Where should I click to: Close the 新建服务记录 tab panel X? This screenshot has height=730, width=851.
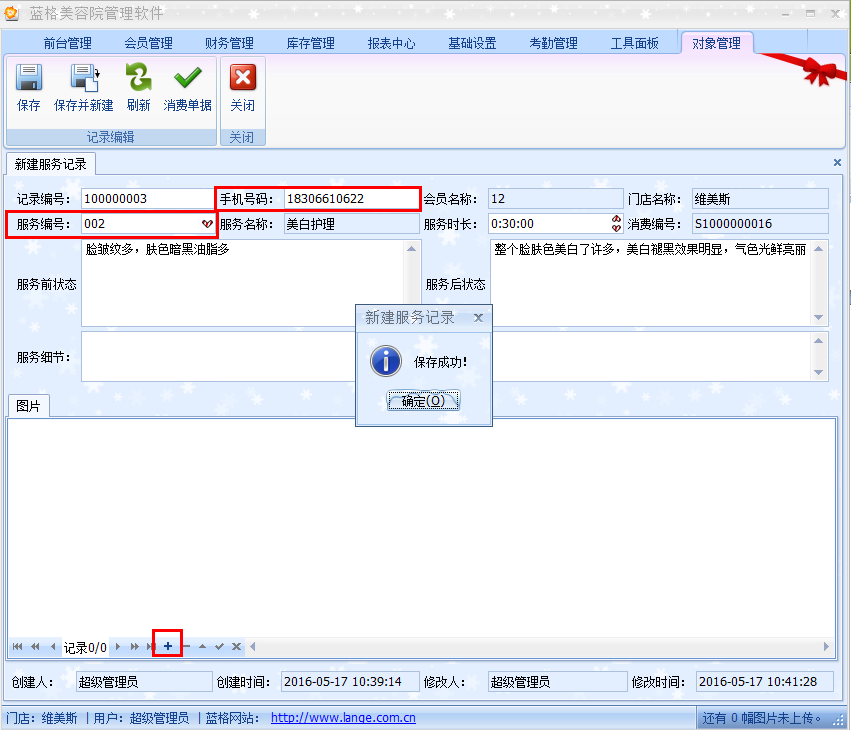[x=837, y=162]
